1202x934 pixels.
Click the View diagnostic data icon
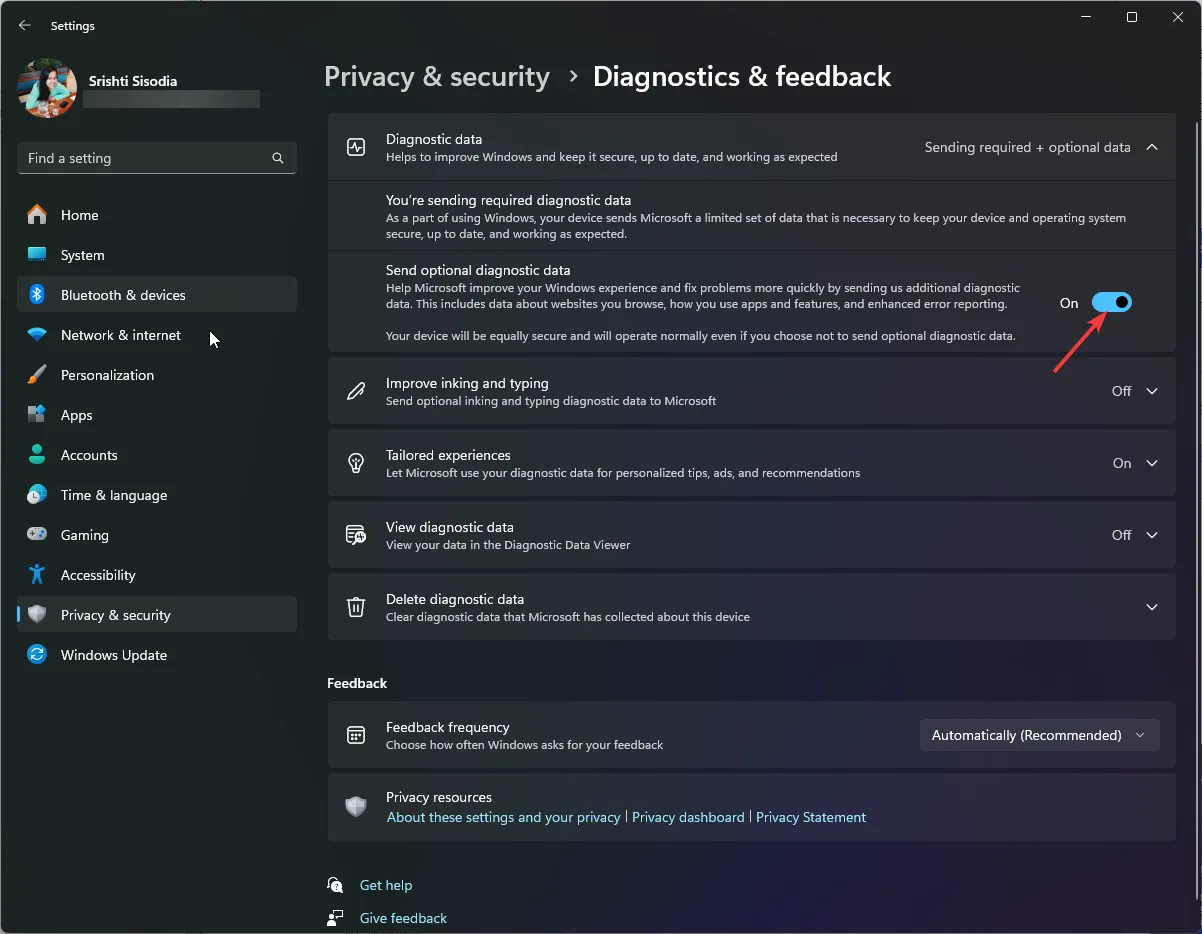356,535
